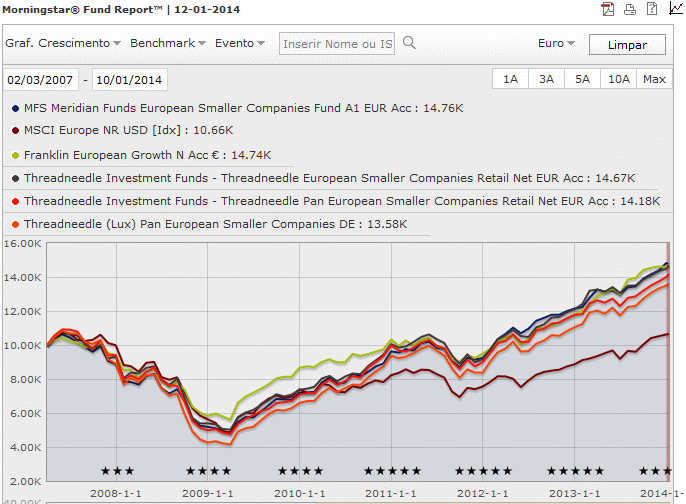Click the MFS Meridian navy legend dot

coord(15,108)
